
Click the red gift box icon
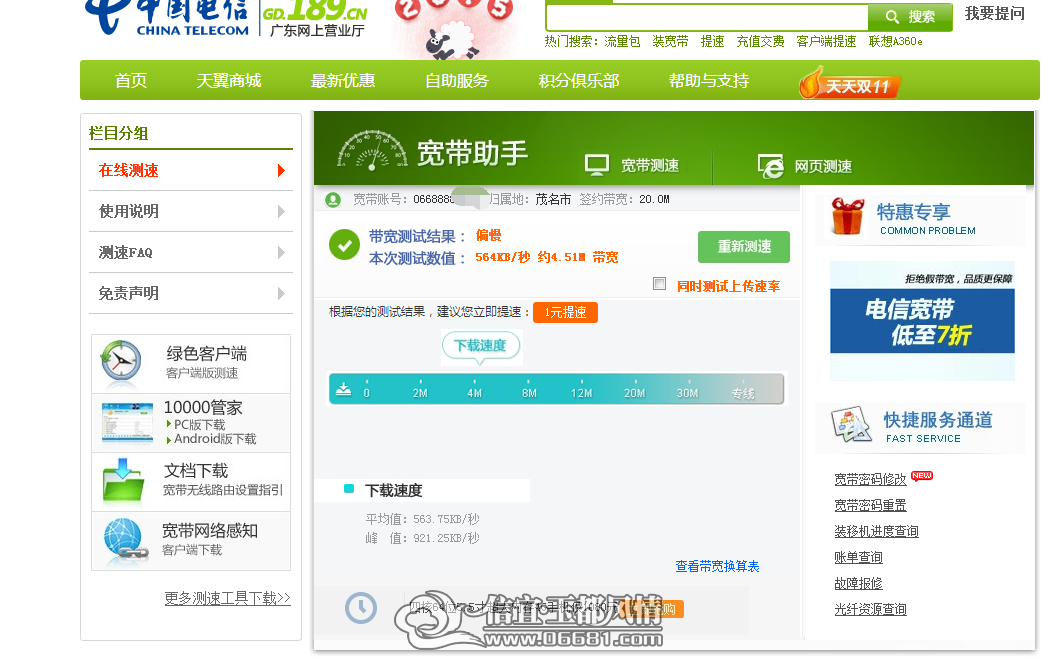point(847,217)
